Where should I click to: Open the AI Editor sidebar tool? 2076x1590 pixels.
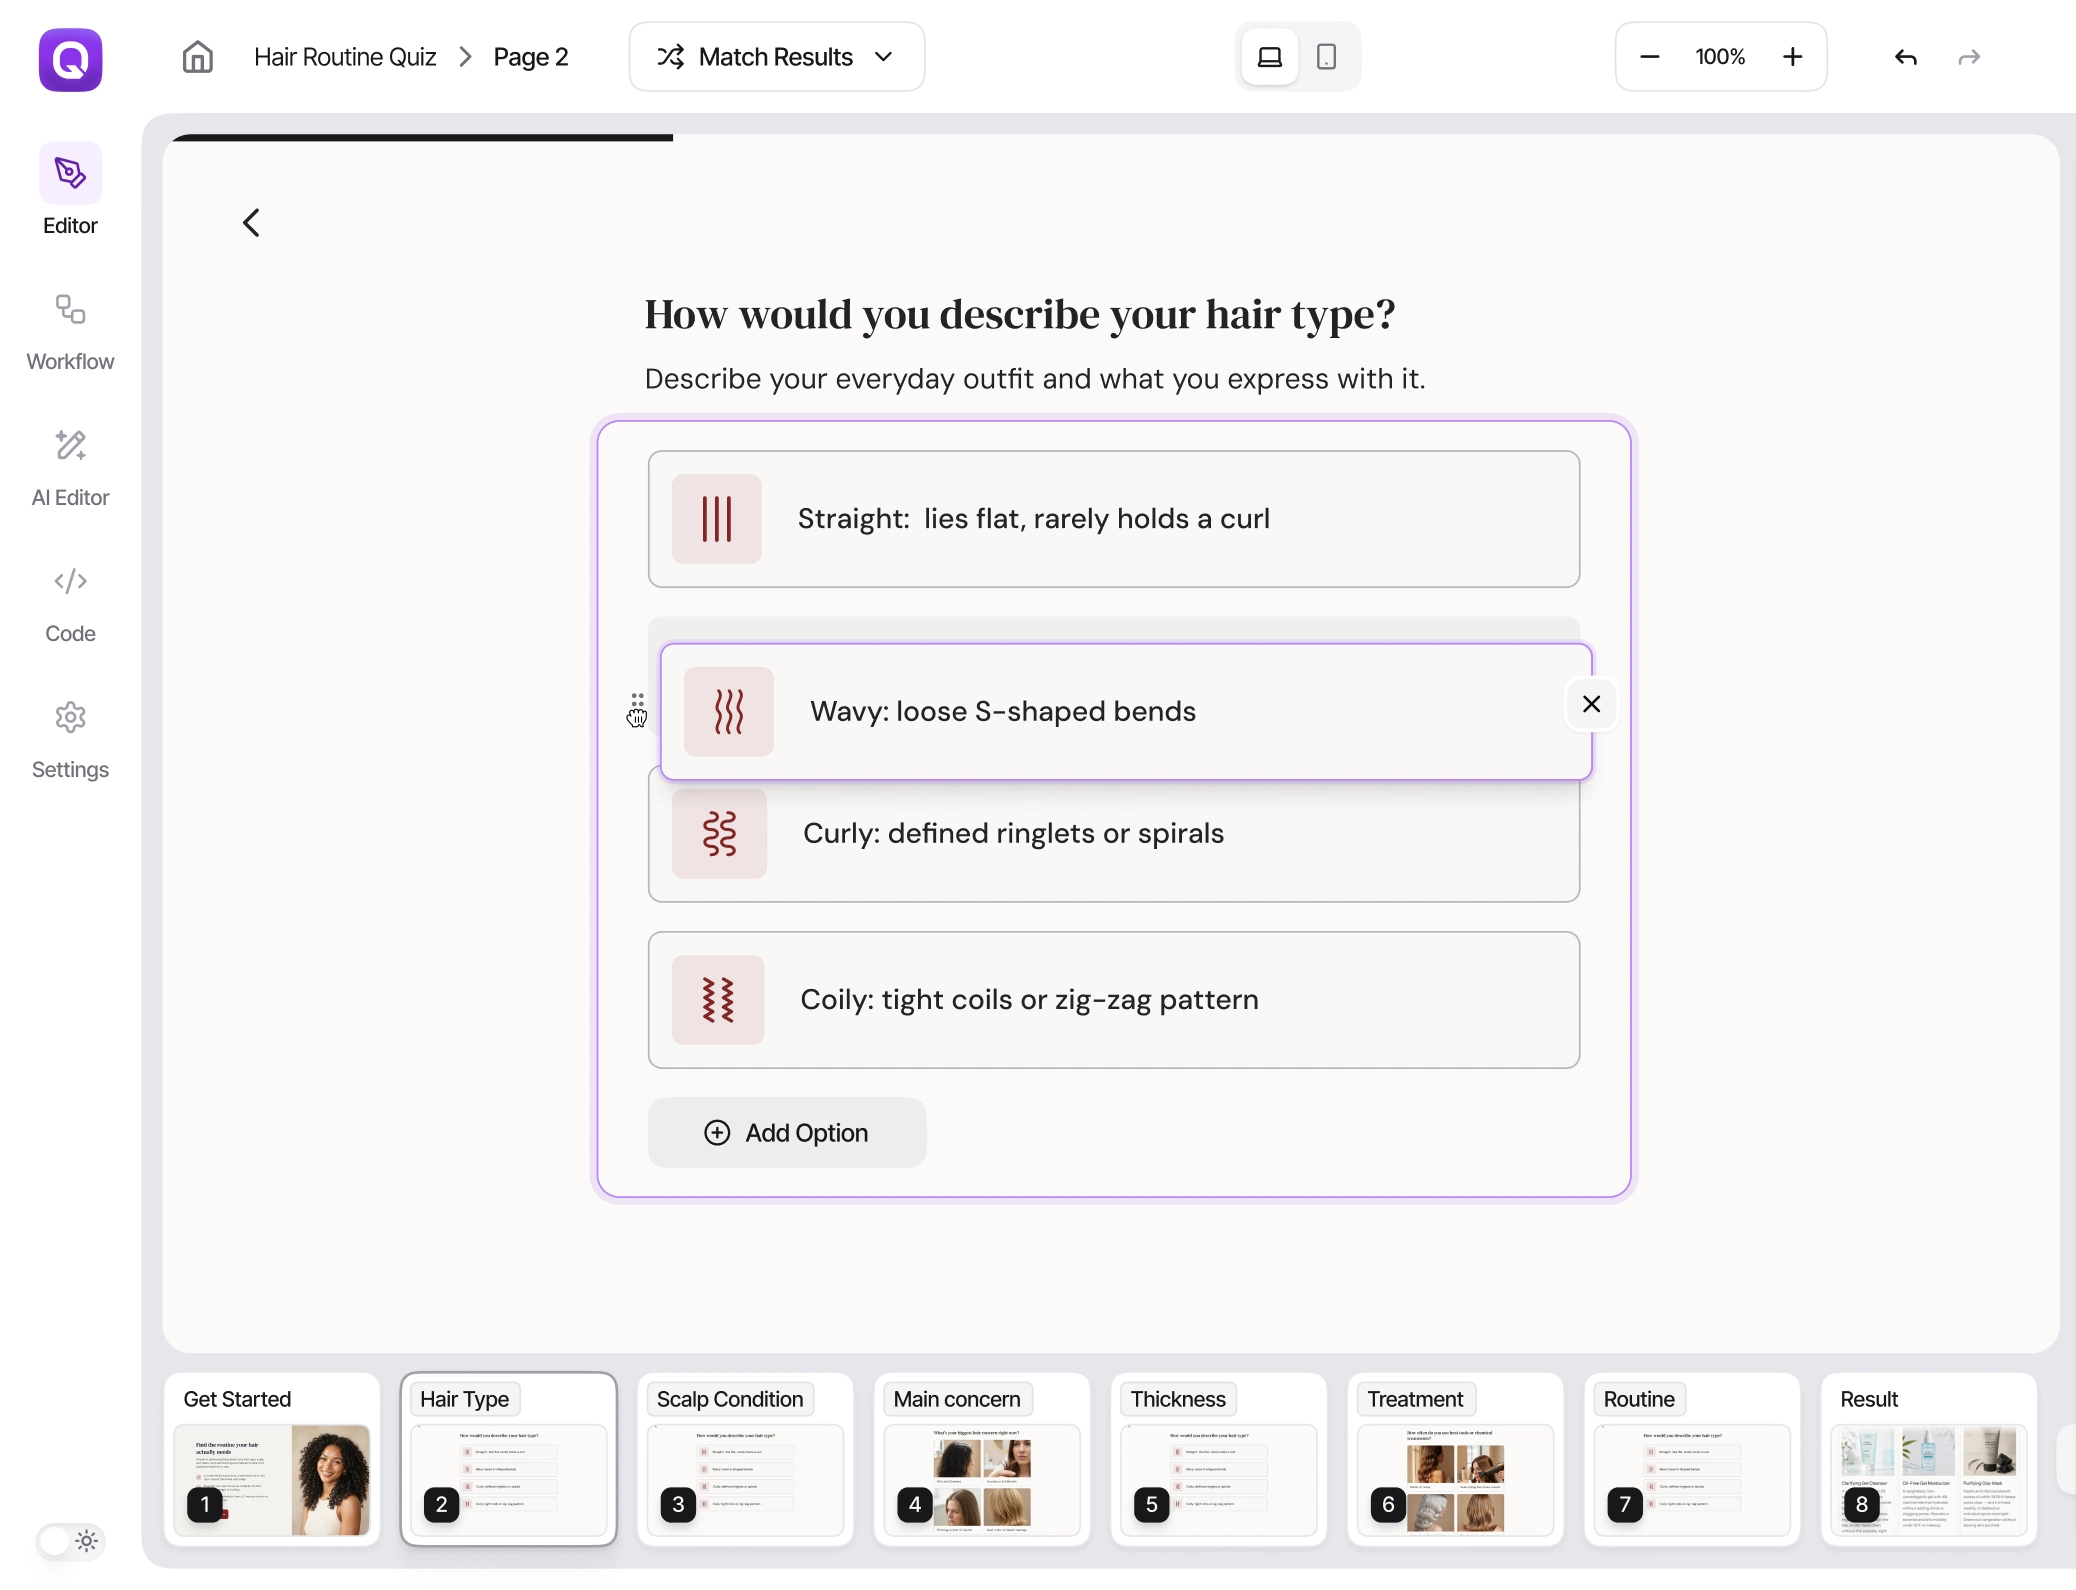tap(70, 469)
